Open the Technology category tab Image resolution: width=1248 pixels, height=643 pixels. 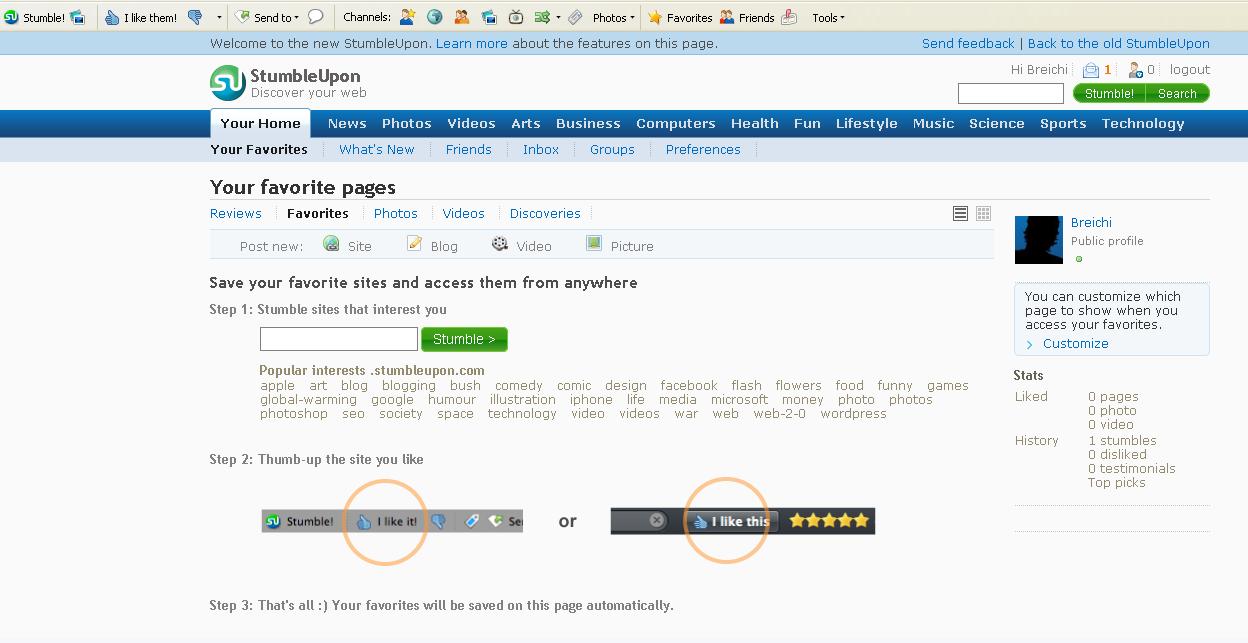[1143, 124]
